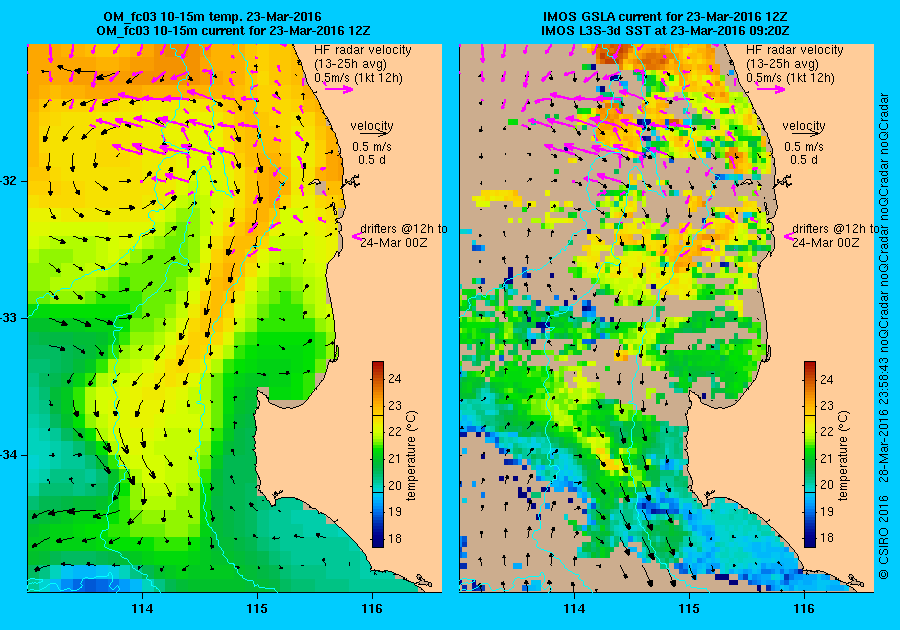
Task: Click the 'temperature (°C)' label on right color bar
Action: tap(843, 456)
